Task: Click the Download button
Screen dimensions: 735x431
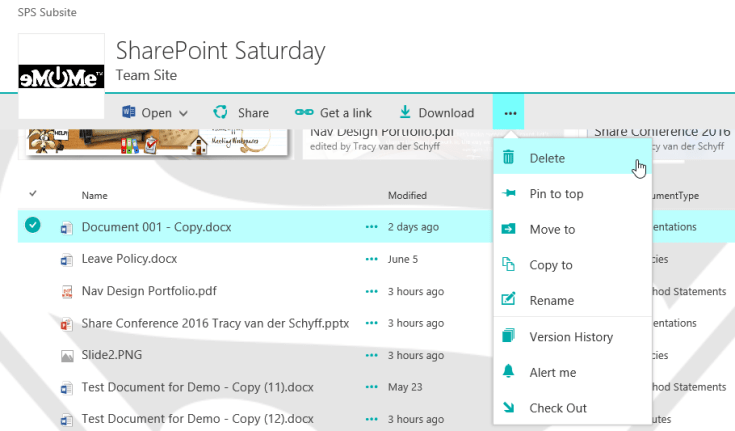Action: coord(436,113)
